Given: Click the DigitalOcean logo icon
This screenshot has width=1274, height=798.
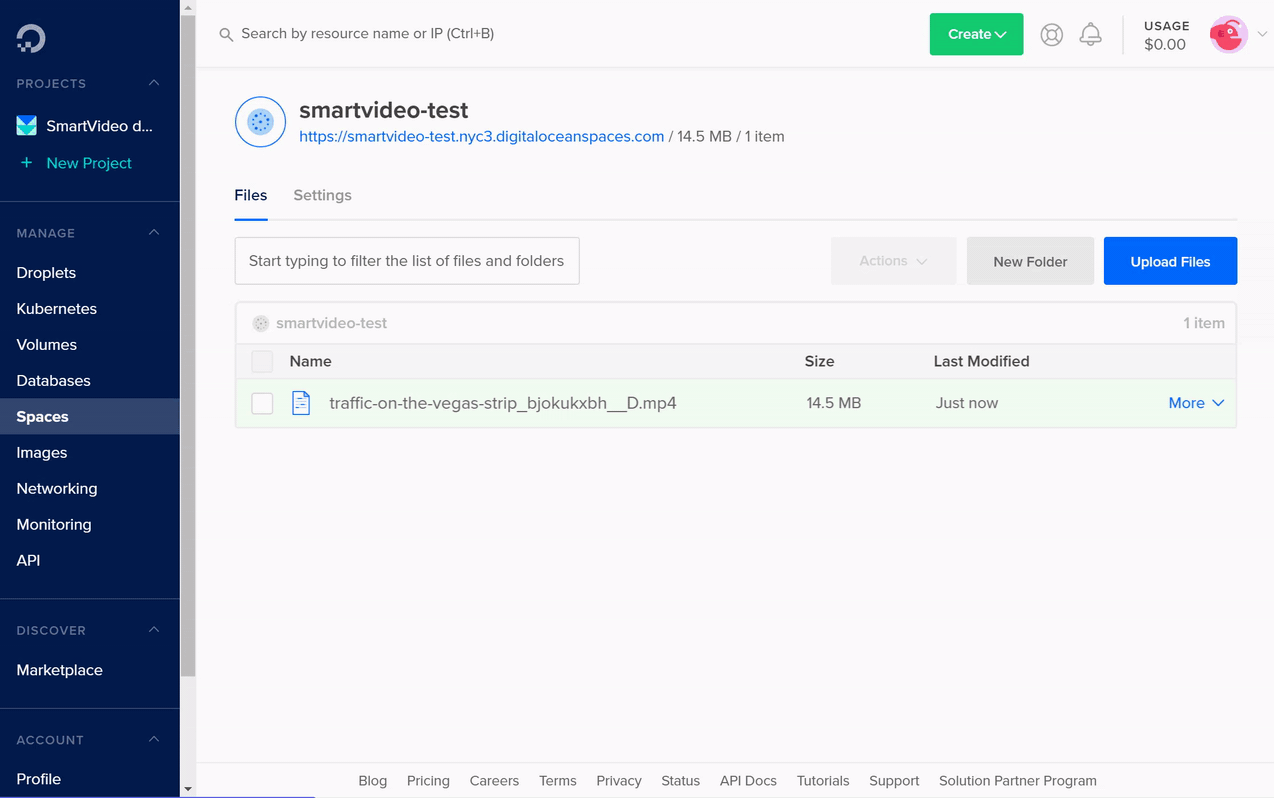Looking at the screenshot, I should tap(31, 38).
